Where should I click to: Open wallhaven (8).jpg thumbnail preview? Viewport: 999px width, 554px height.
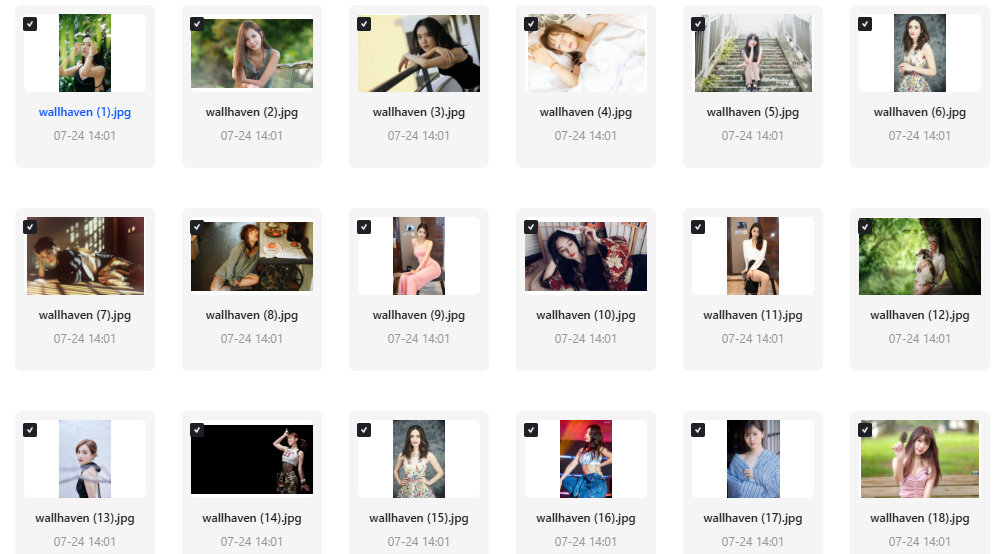(x=252, y=257)
